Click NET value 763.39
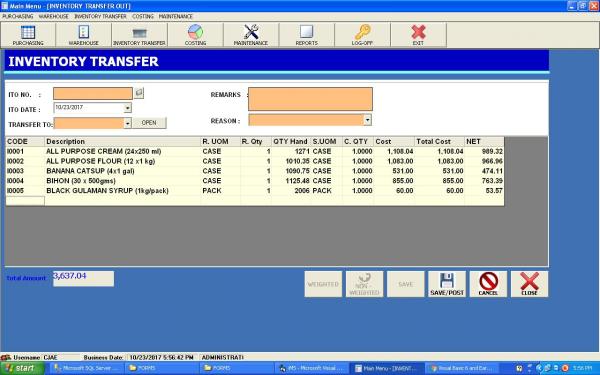 click(484, 181)
